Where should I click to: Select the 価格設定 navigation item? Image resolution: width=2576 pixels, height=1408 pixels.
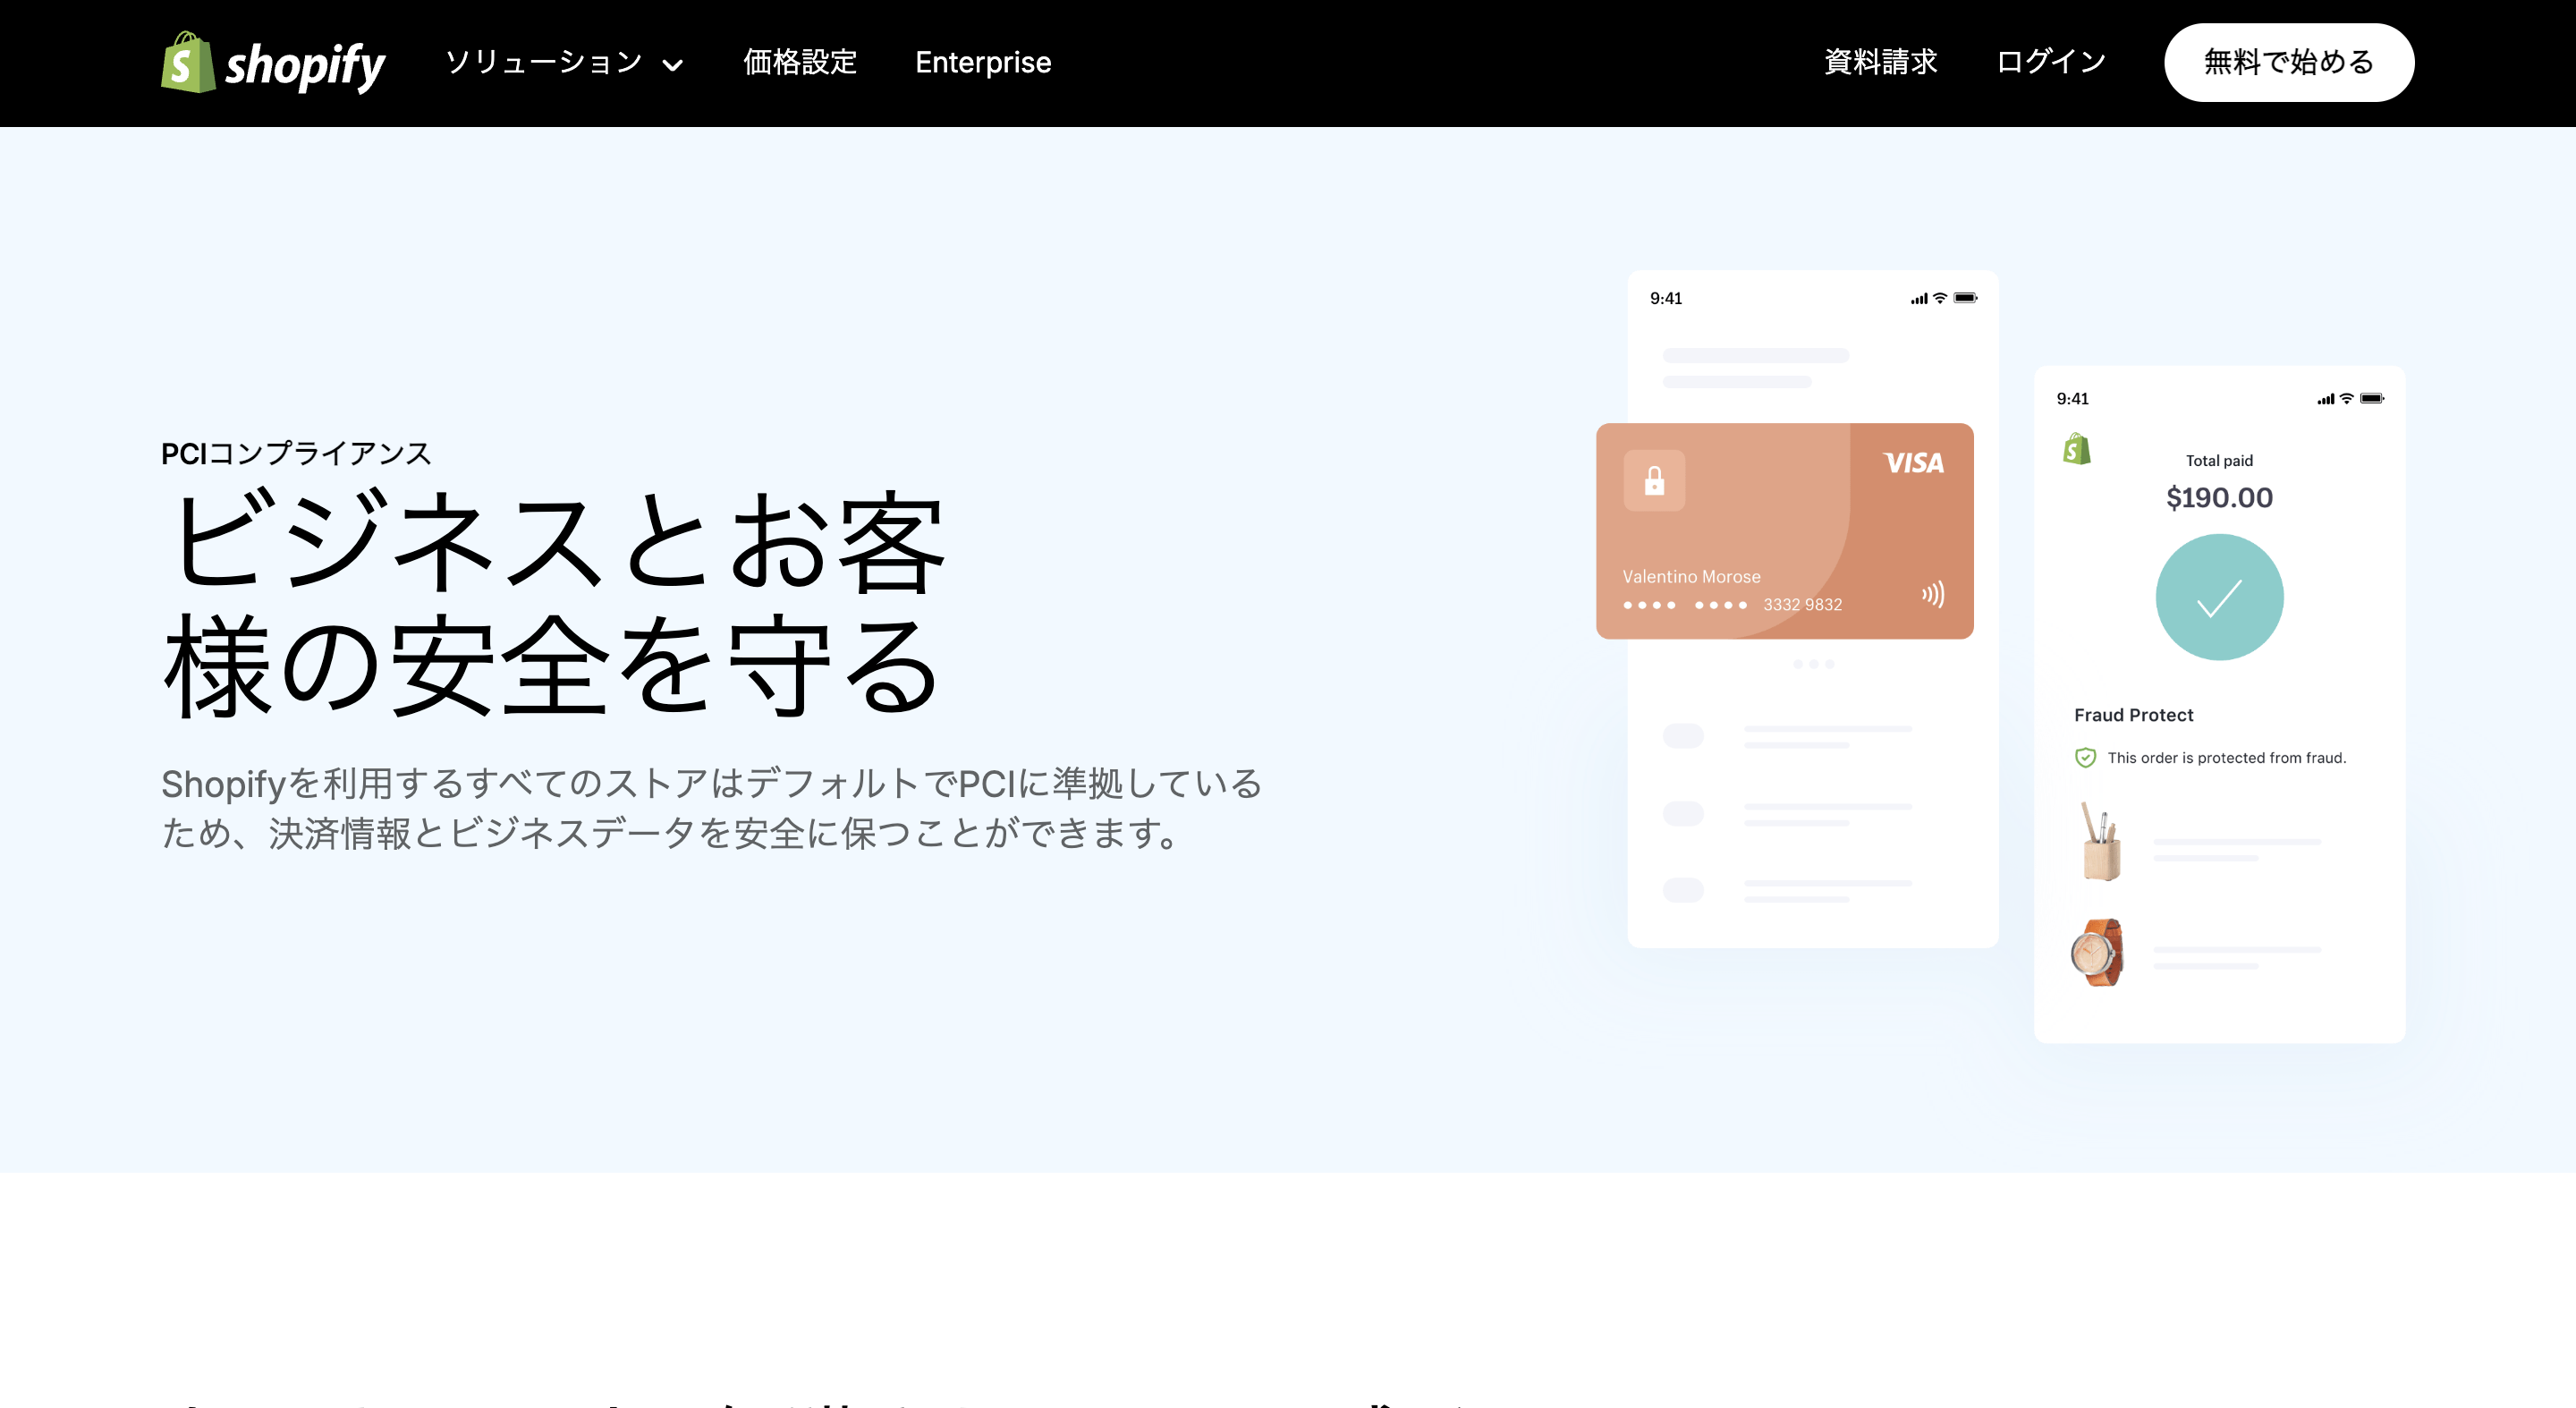click(799, 62)
